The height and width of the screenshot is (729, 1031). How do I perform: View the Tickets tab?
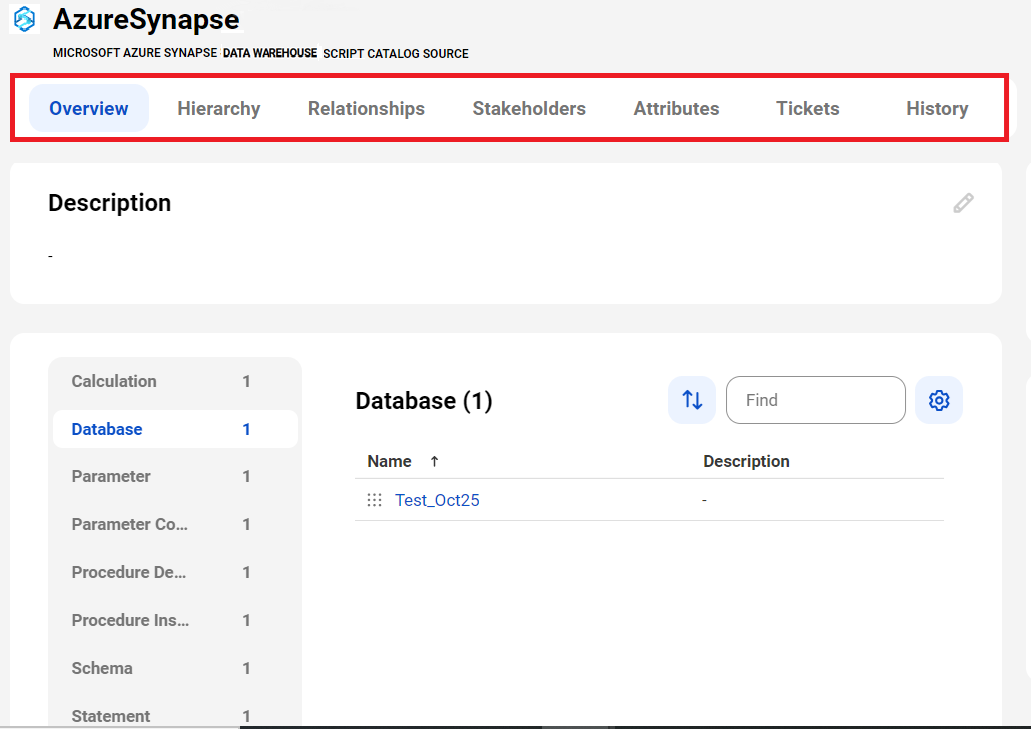(807, 108)
